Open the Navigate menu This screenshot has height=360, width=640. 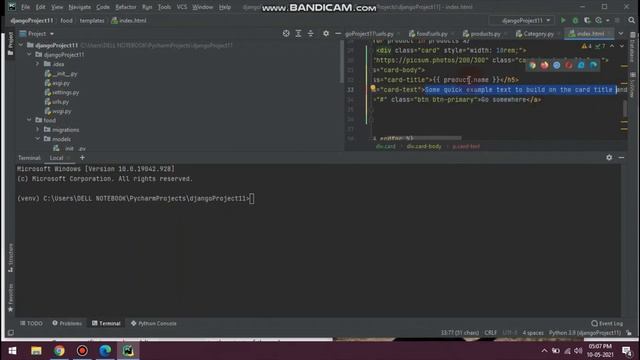tap(80, 7)
